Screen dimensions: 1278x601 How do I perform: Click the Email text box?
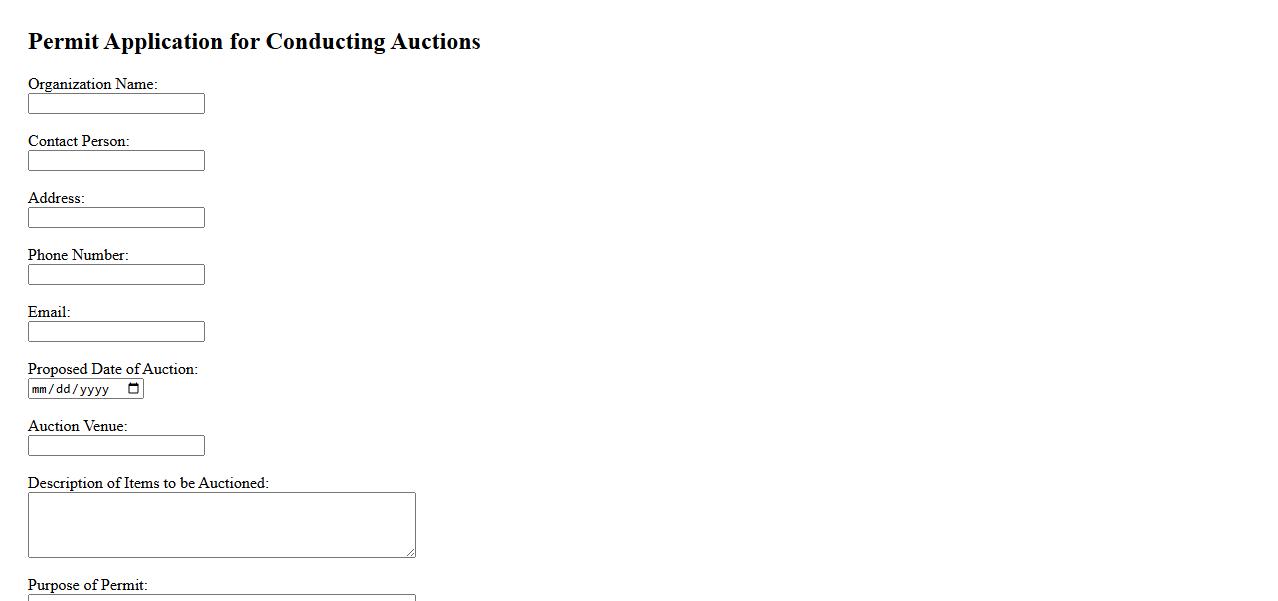click(x=116, y=332)
